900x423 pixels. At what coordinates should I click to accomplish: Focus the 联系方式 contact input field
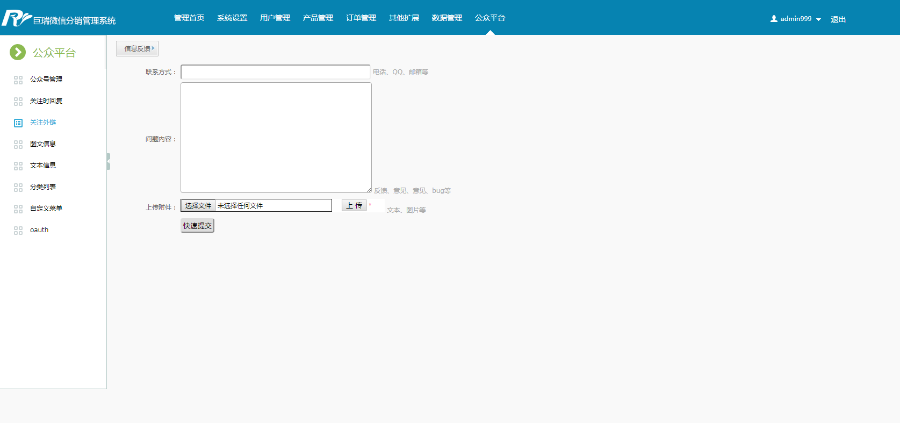coord(276,72)
